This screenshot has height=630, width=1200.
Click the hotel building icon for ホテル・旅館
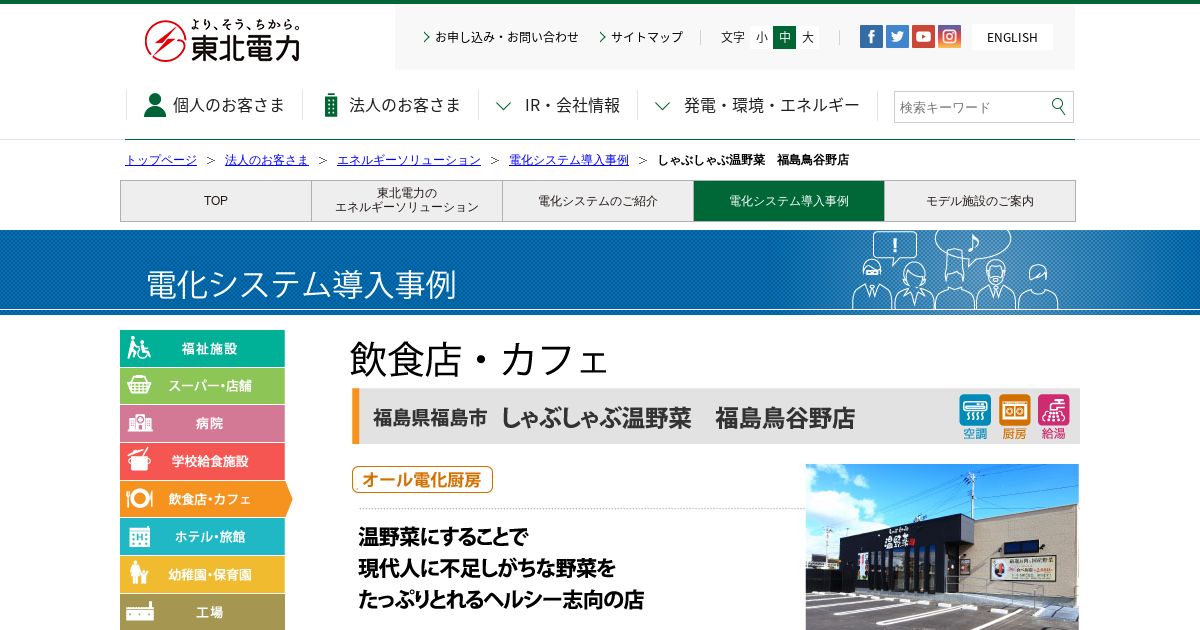coord(139,536)
